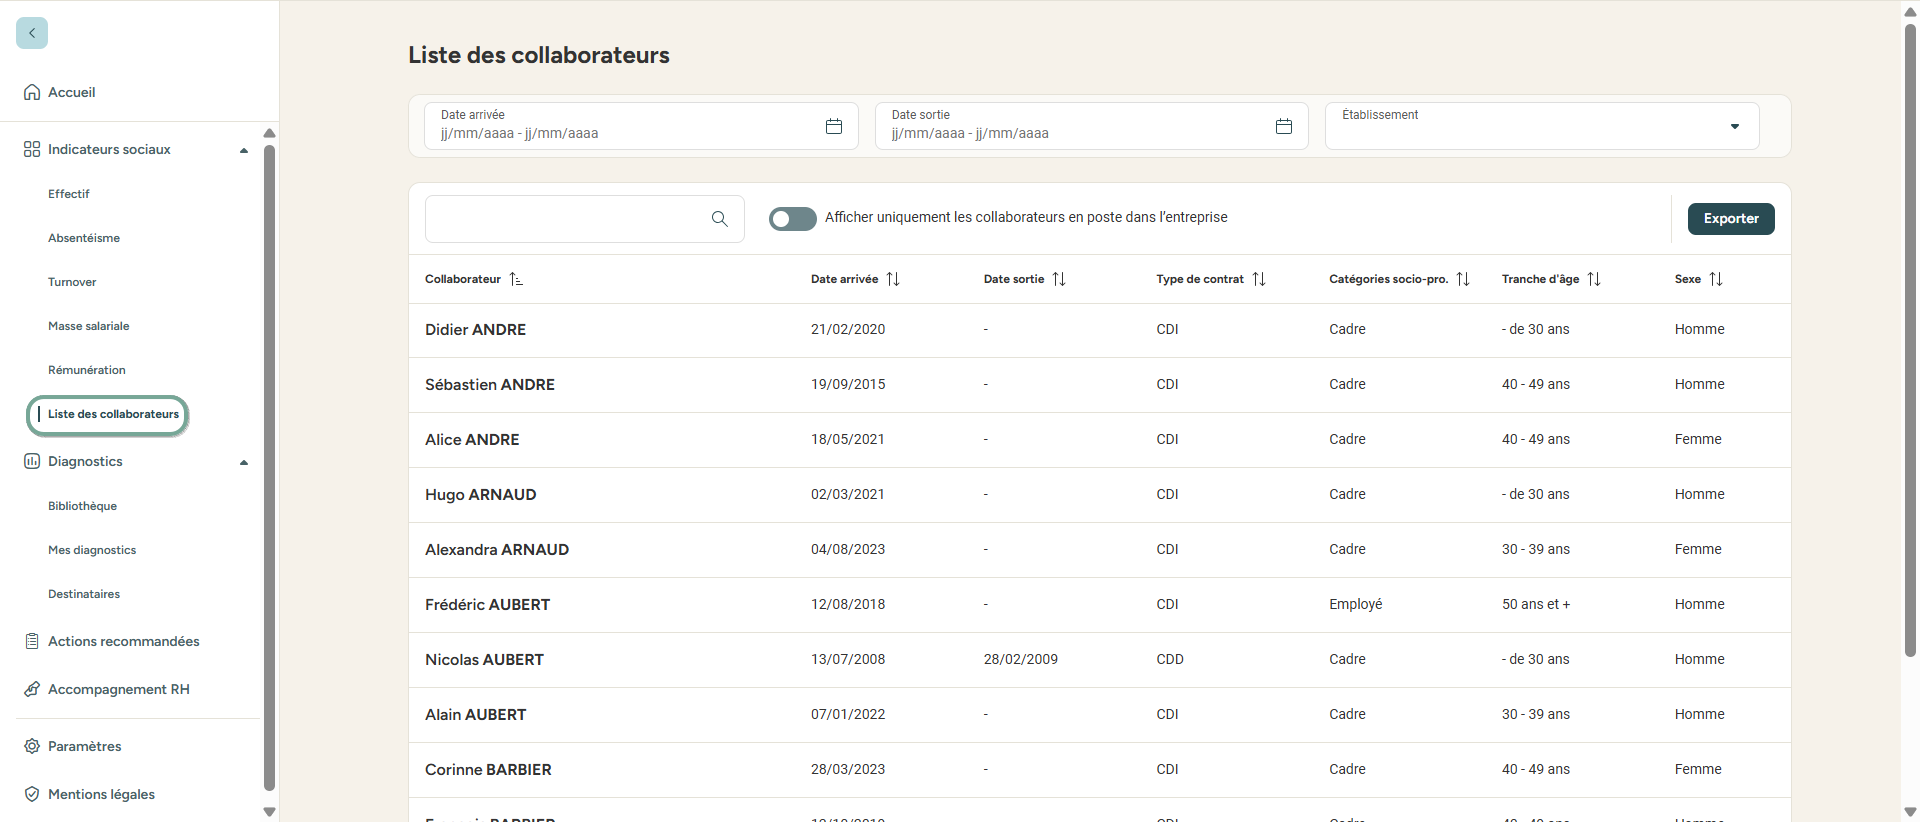Screen dimensions: 1920x822
Task: Open the Turnover indicator page
Action: (72, 282)
